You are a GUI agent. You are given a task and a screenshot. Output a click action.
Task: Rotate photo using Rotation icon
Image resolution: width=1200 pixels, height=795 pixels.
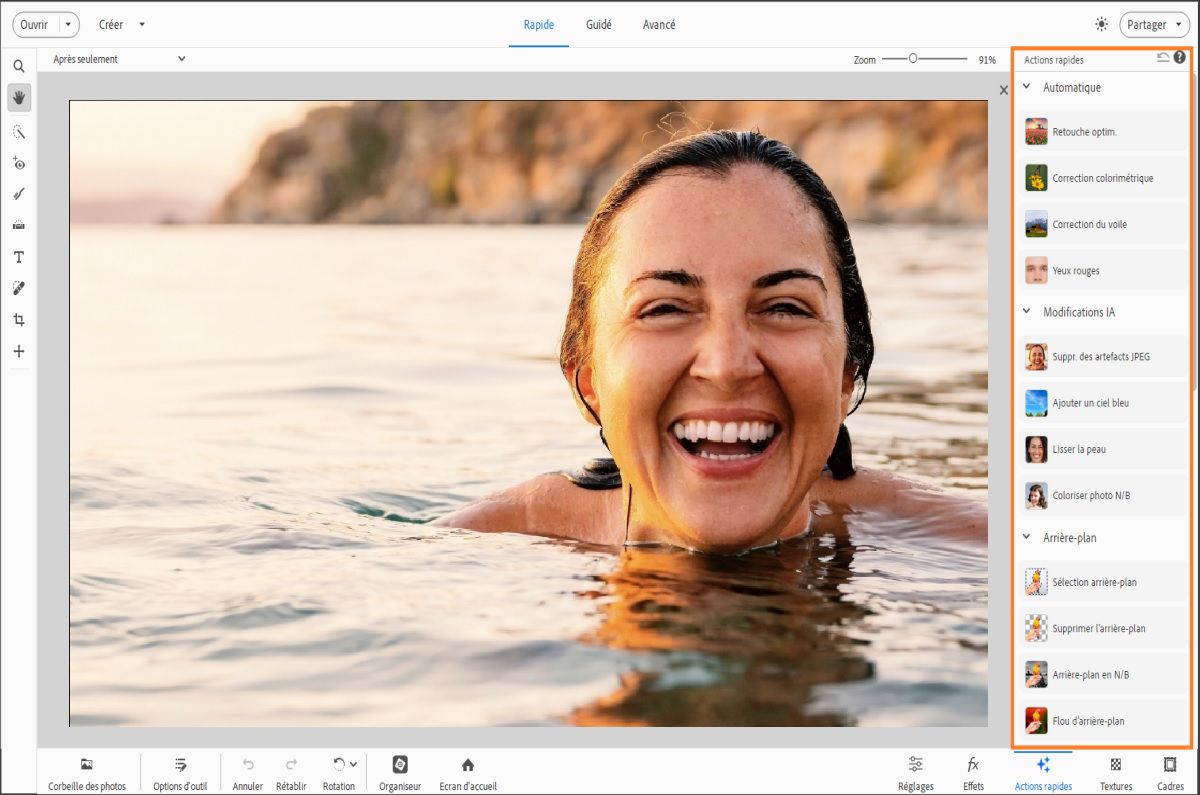click(x=339, y=764)
